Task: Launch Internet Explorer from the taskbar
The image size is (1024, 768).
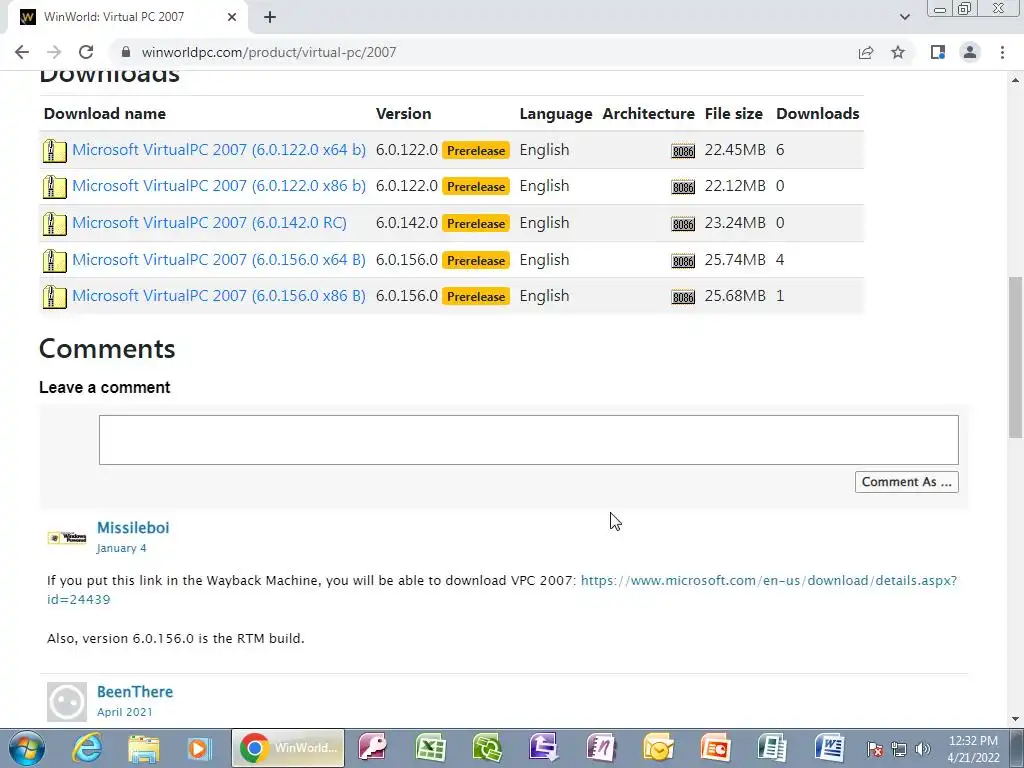Action: (87, 748)
